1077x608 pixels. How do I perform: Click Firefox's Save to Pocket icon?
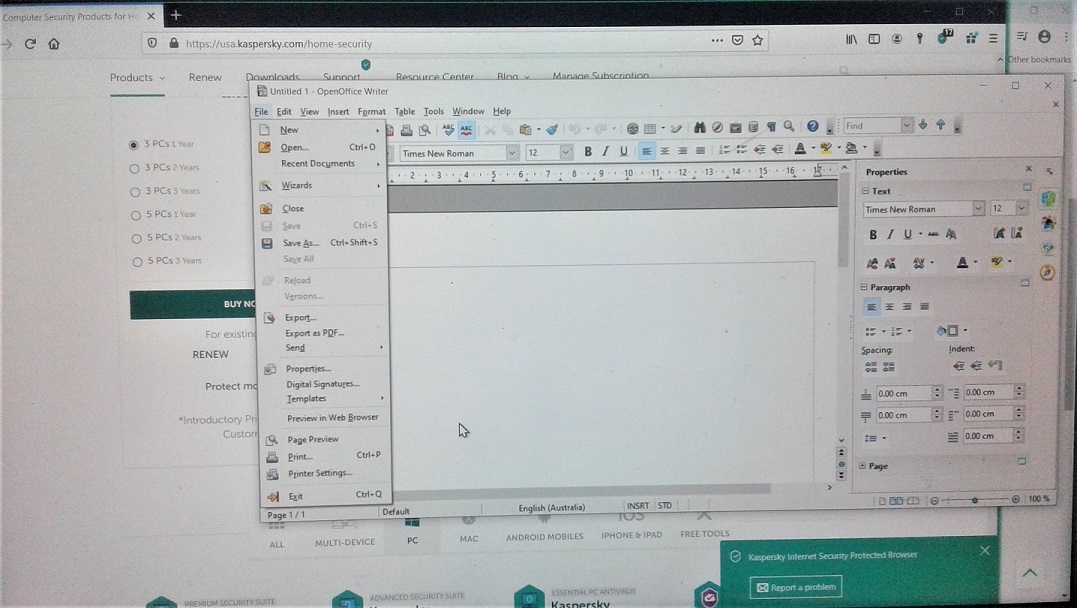tap(737, 40)
